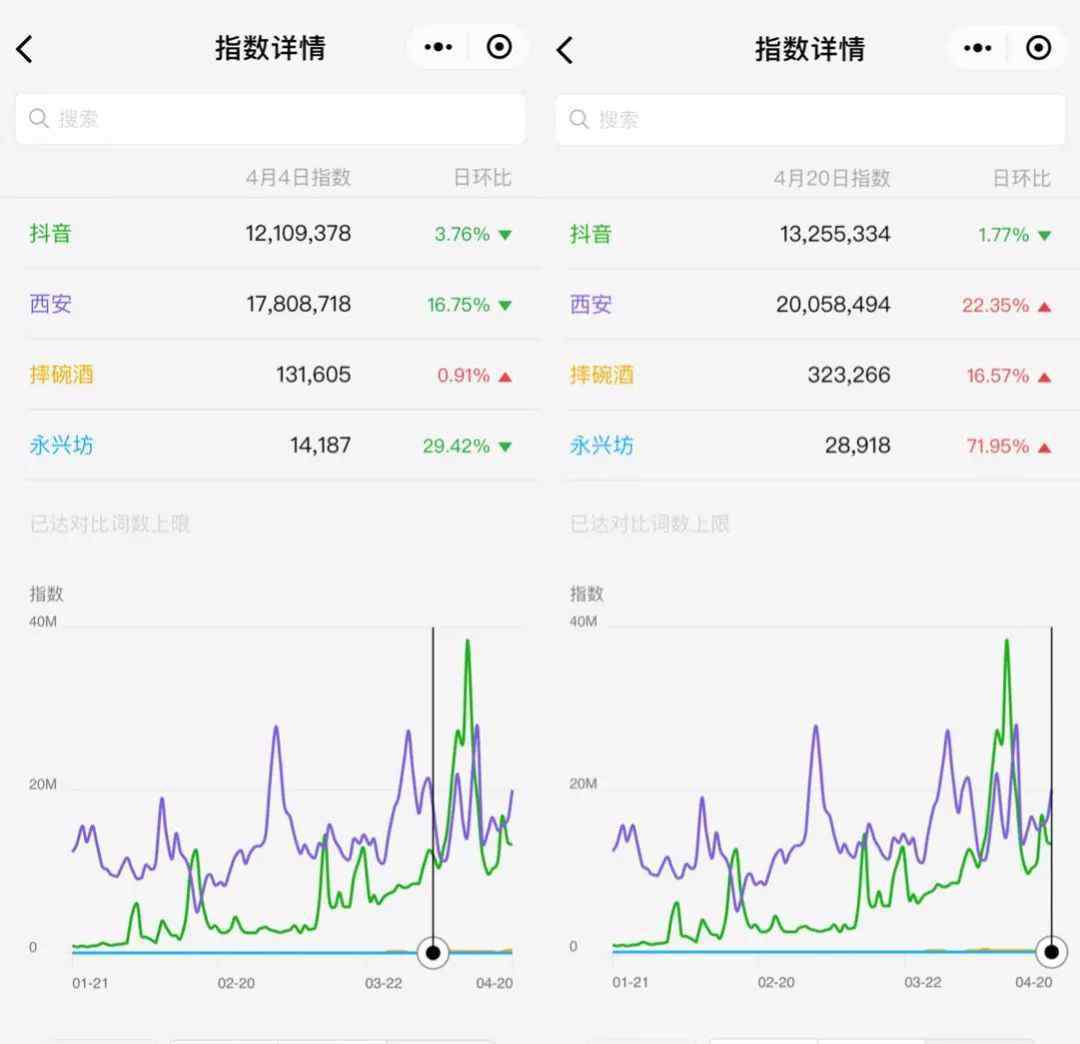This screenshot has width=1080, height=1044.
Task: Click the 20M axis label on right chart
Action: pos(583,784)
